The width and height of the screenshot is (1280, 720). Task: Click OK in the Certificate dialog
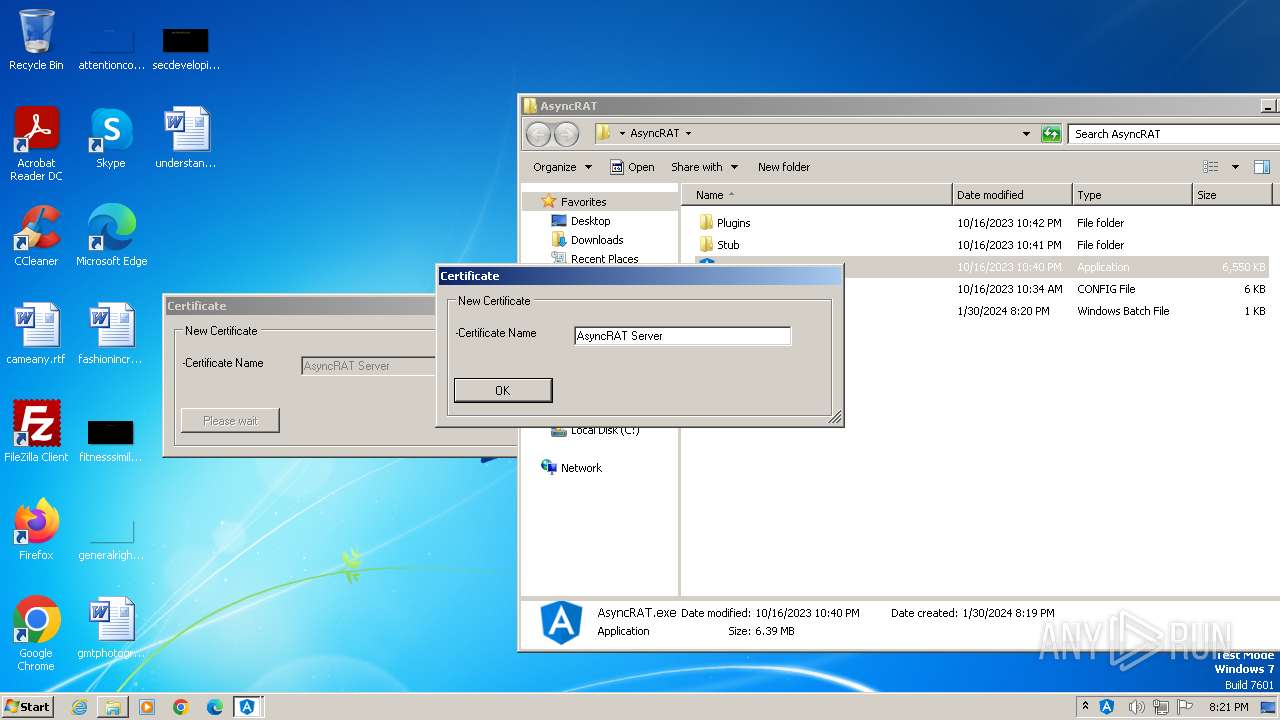(x=503, y=390)
